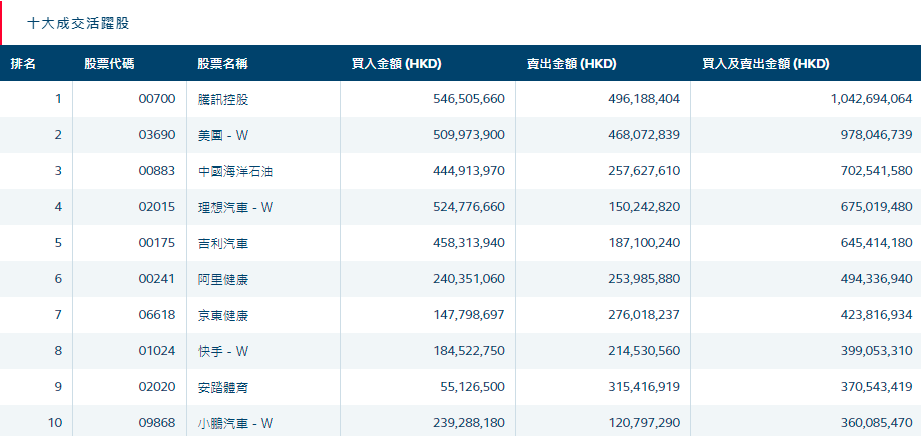Screen dimensions: 921x436
Task: Click the 買入及賣出金額 (HKD) column header
Action: [x=766, y=64]
